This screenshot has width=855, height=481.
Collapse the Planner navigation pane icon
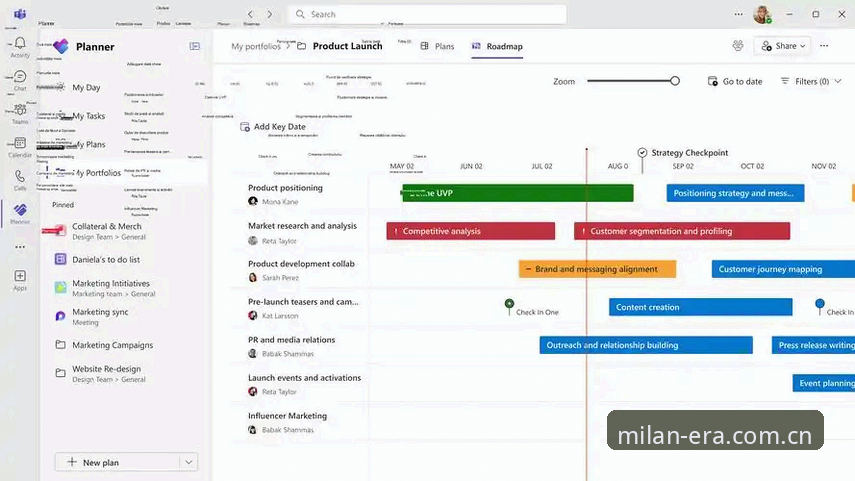point(195,46)
